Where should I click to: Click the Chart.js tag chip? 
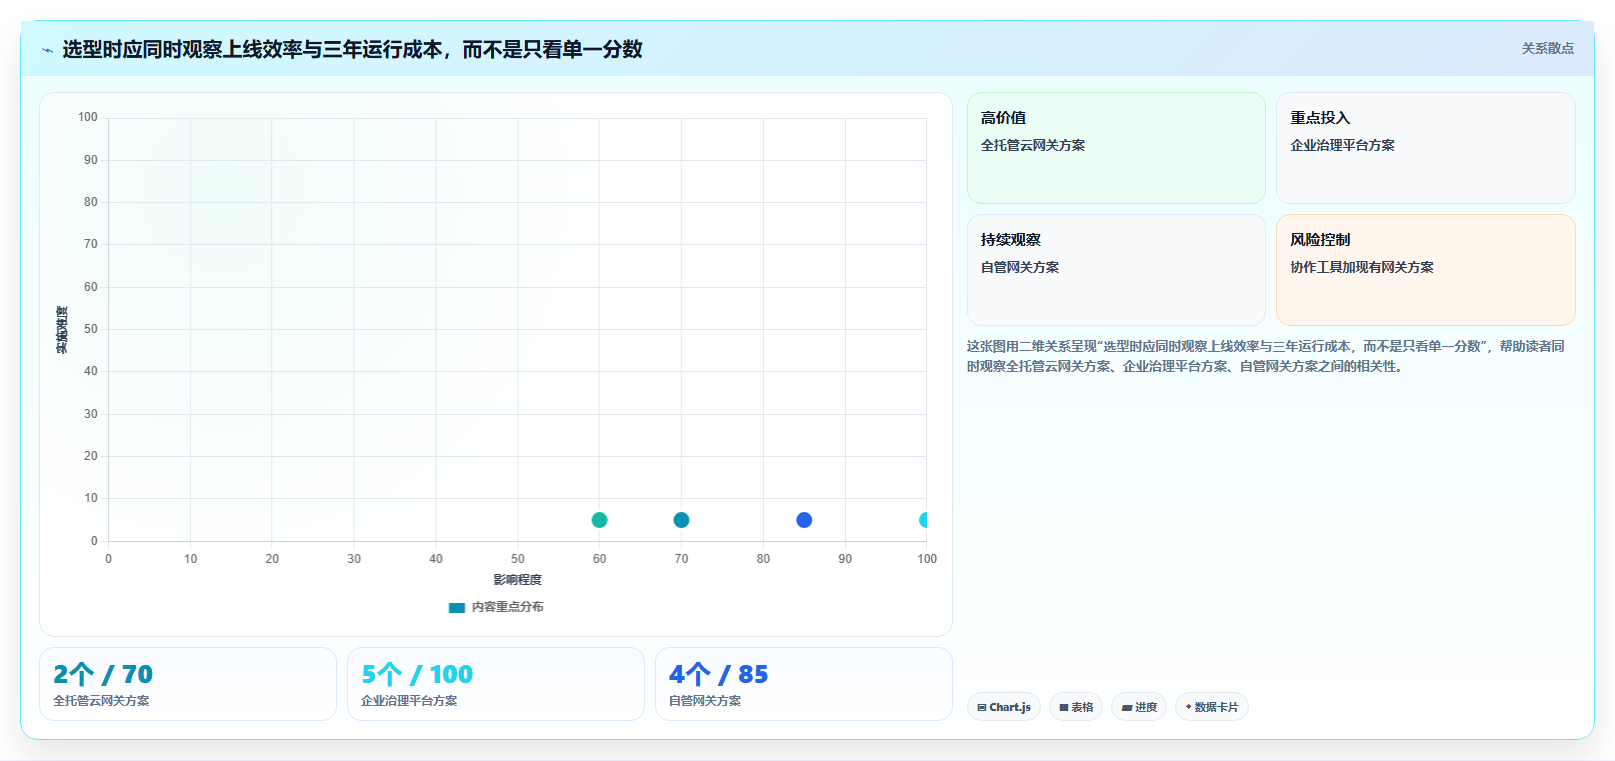click(x=1004, y=707)
